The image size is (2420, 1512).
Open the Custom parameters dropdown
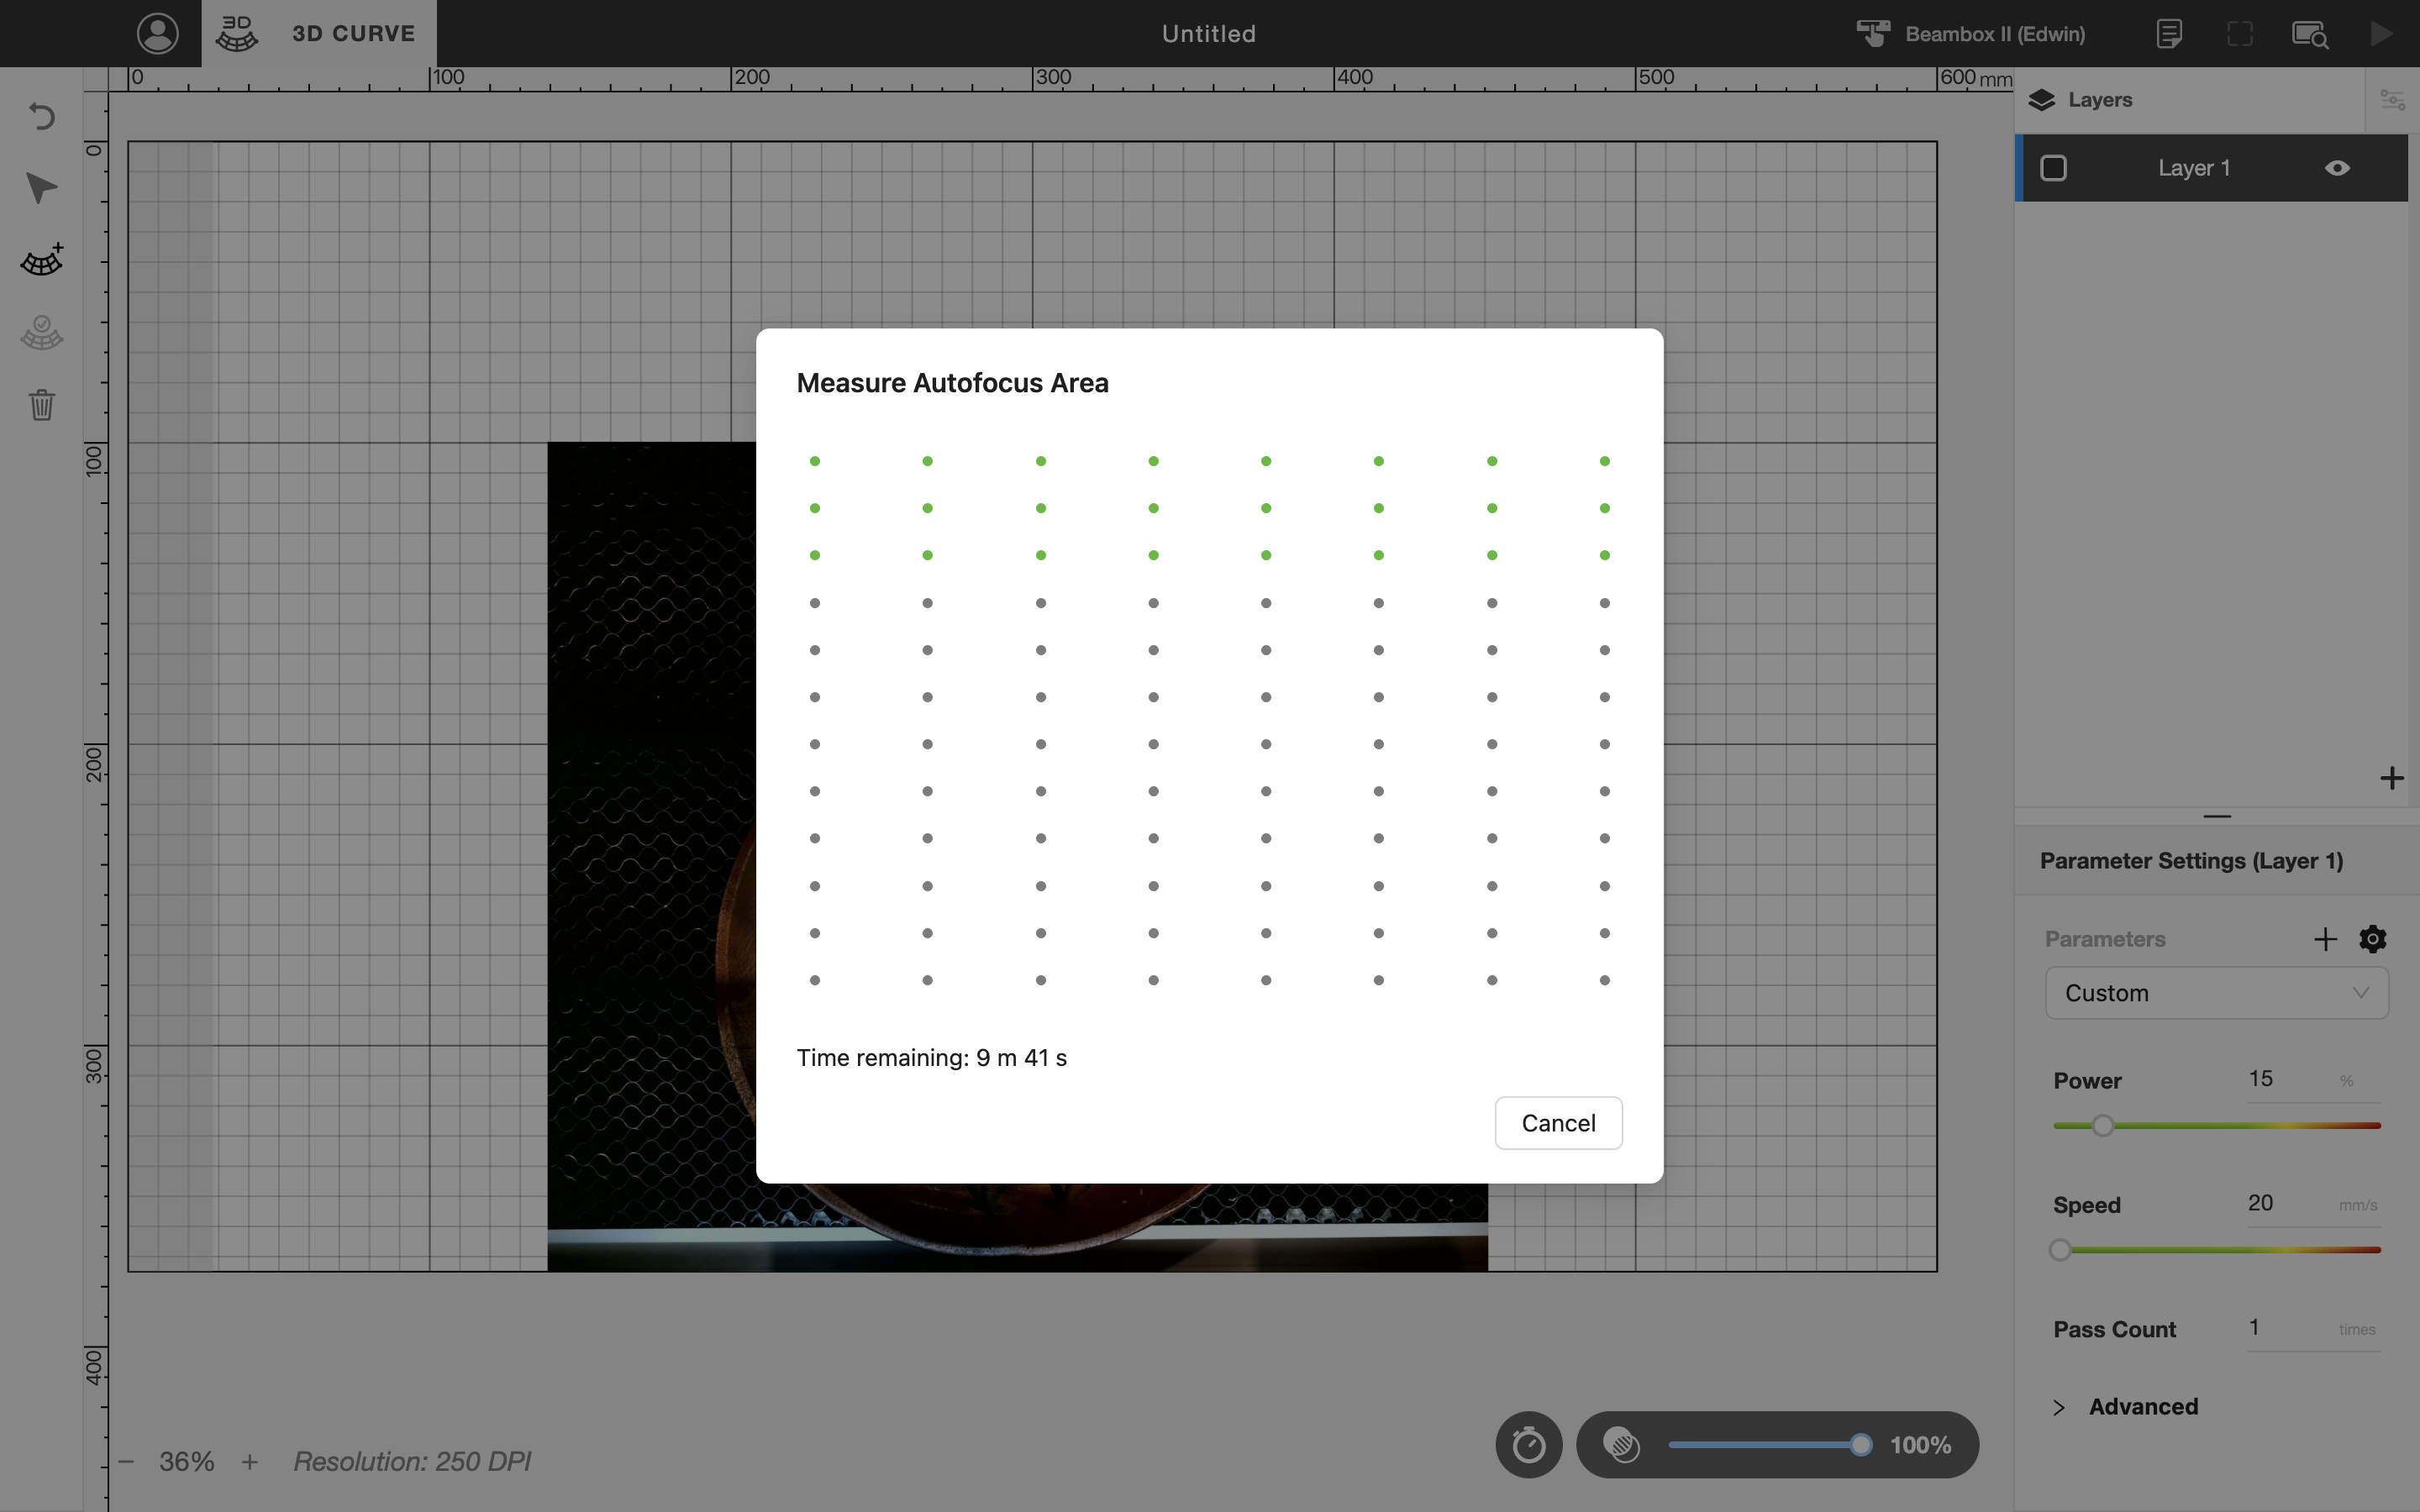pos(2216,993)
